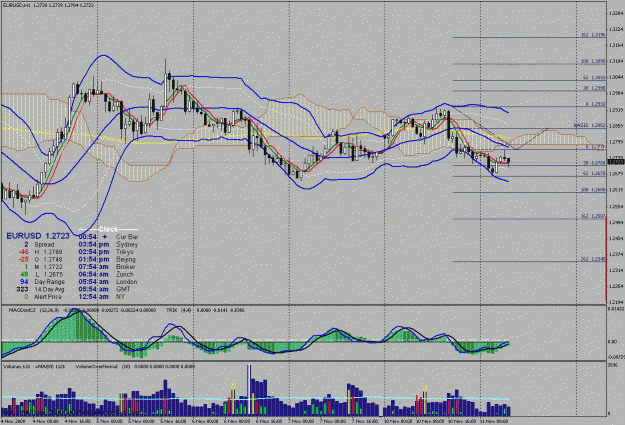Click the 11 Nov 00:00 time axis label

click(495, 421)
